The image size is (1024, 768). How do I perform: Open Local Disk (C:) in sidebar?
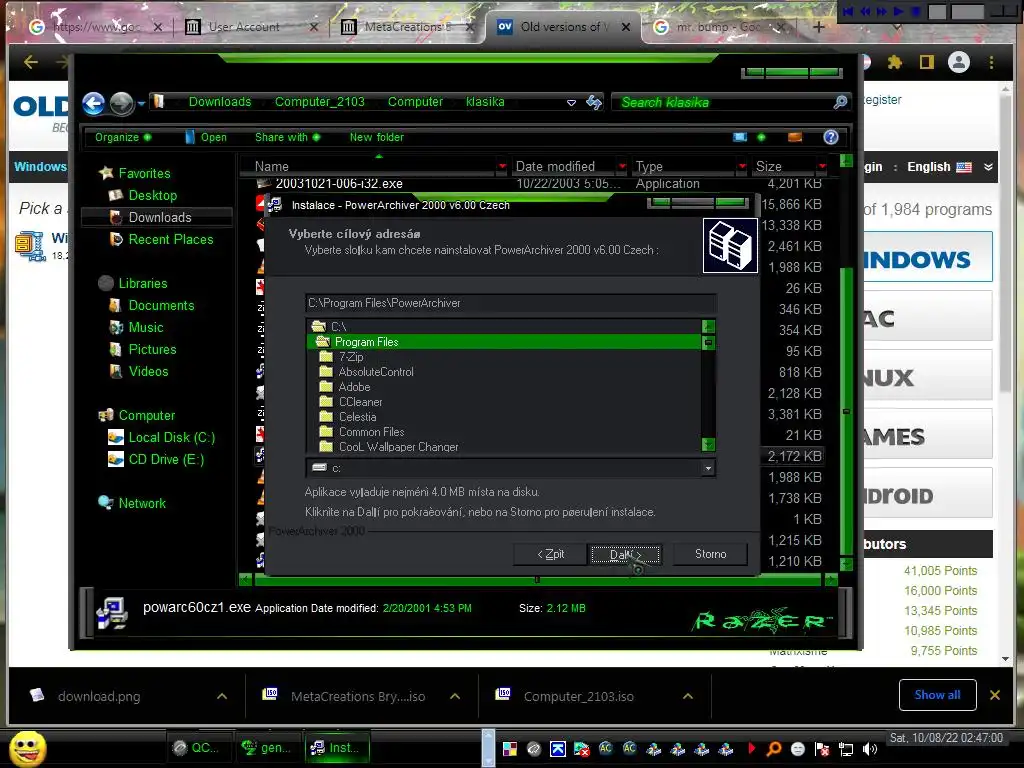171,438
